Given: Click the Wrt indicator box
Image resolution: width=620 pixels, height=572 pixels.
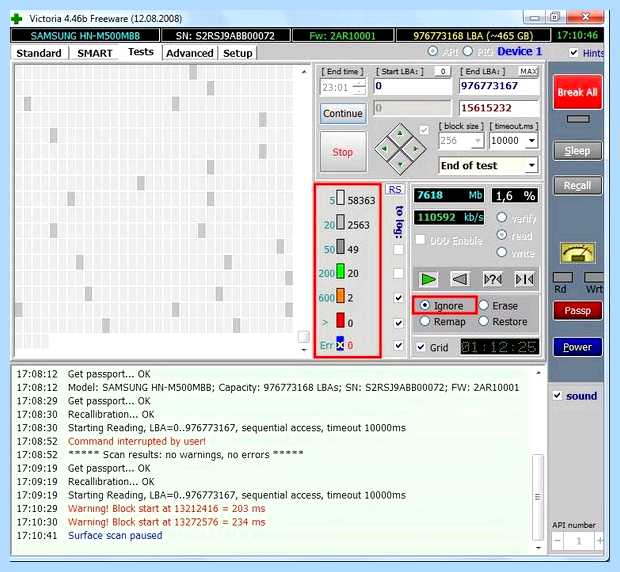Looking at the screenshot, I should [x=594, y=277].
